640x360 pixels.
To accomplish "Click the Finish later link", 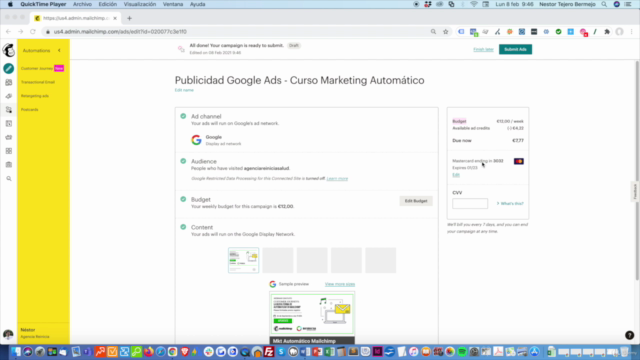I will pyautogui.click(x=483, y=49).
